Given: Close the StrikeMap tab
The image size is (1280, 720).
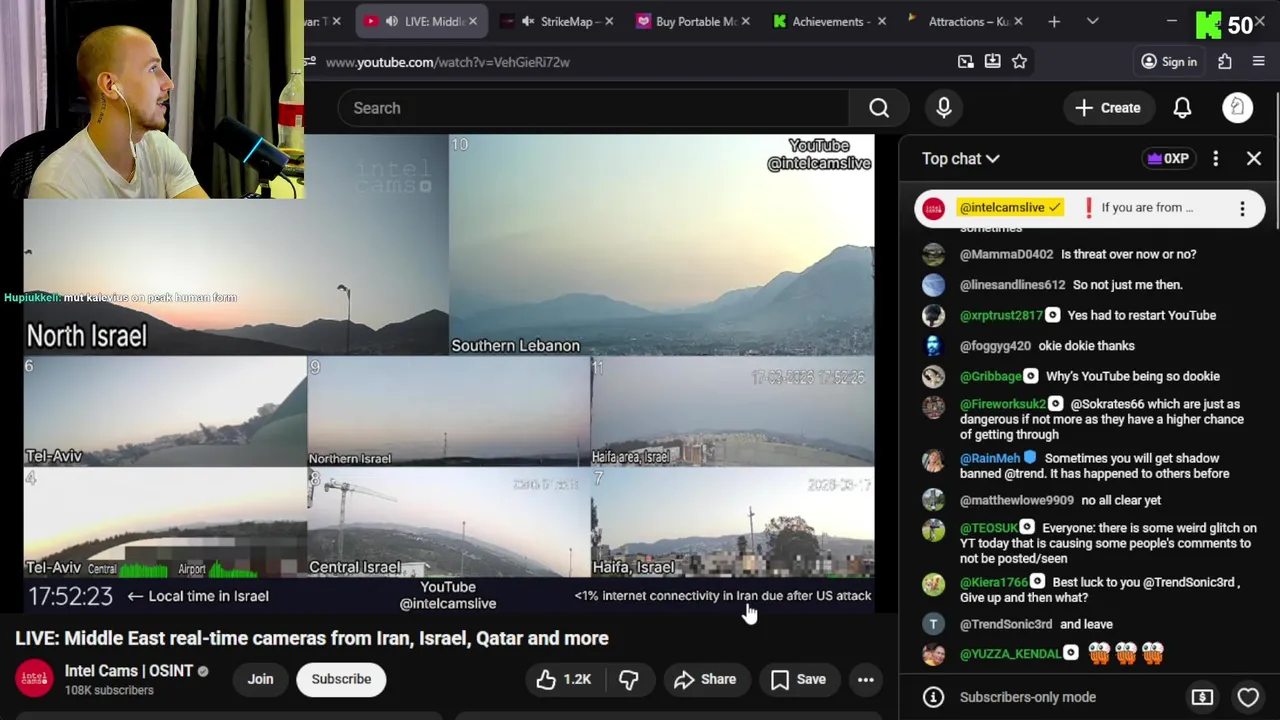Looking at the screenshot, I should [608, 21].
